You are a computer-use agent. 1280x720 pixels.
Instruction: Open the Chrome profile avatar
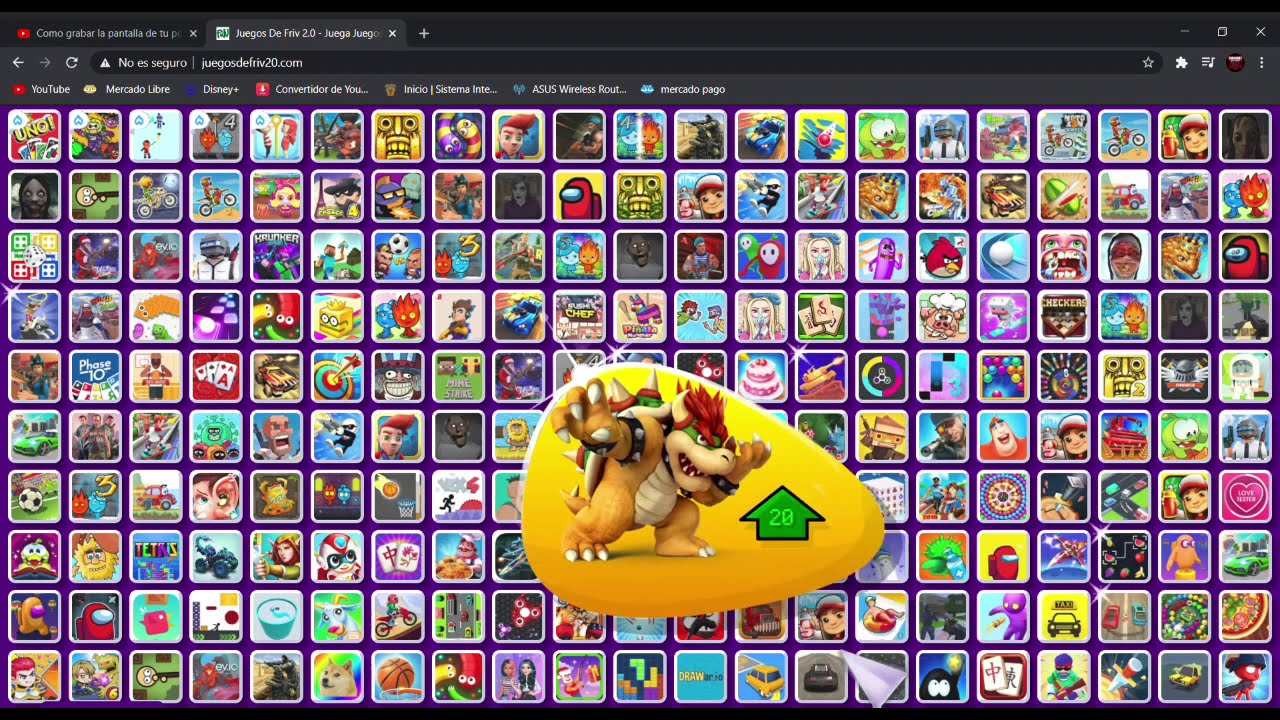tap(1235, 62)
